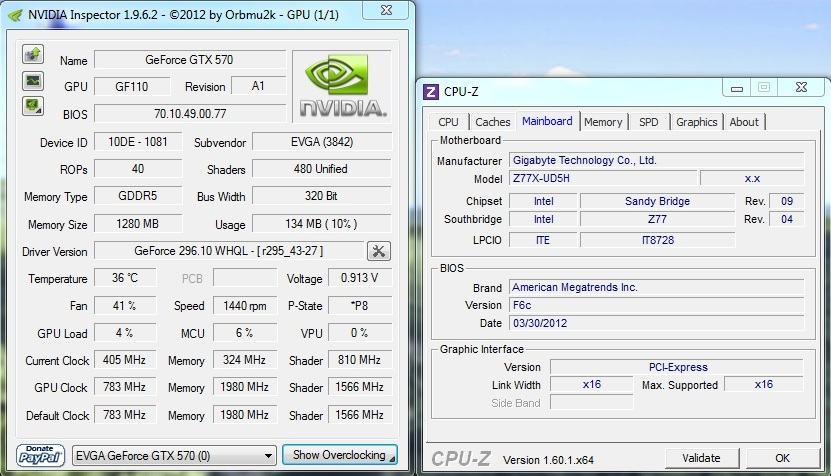The image size is (831, 476).
Task: Click the GF110 GPU value
Action: 132,86
